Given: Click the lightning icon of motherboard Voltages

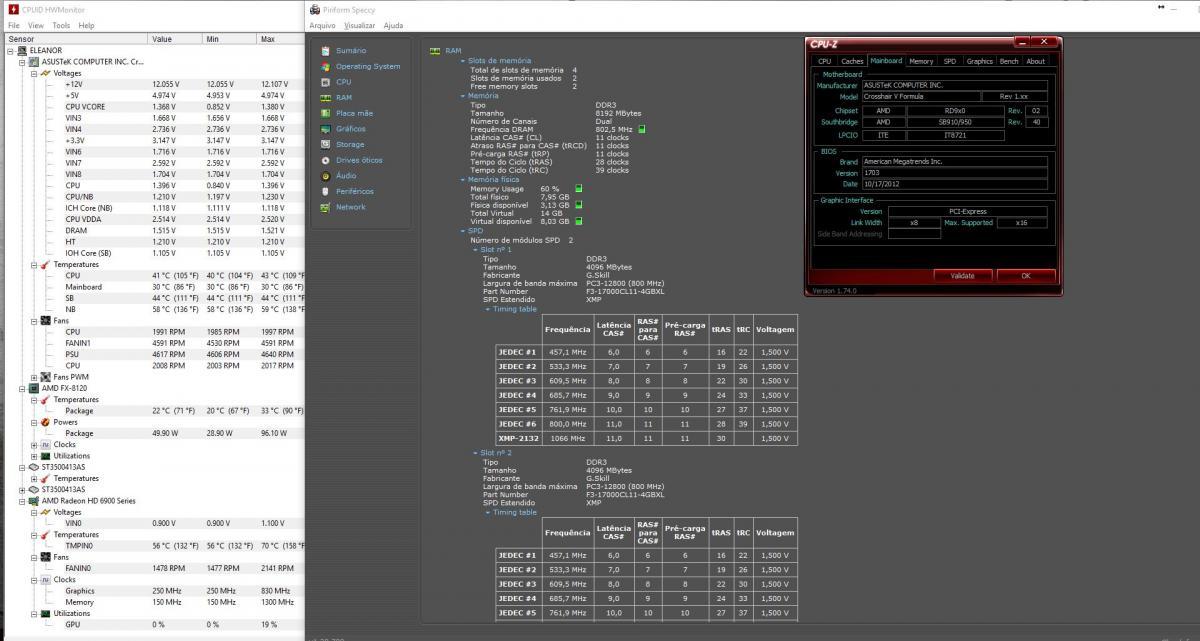Looking at the screenshot, I should [45, 73].
